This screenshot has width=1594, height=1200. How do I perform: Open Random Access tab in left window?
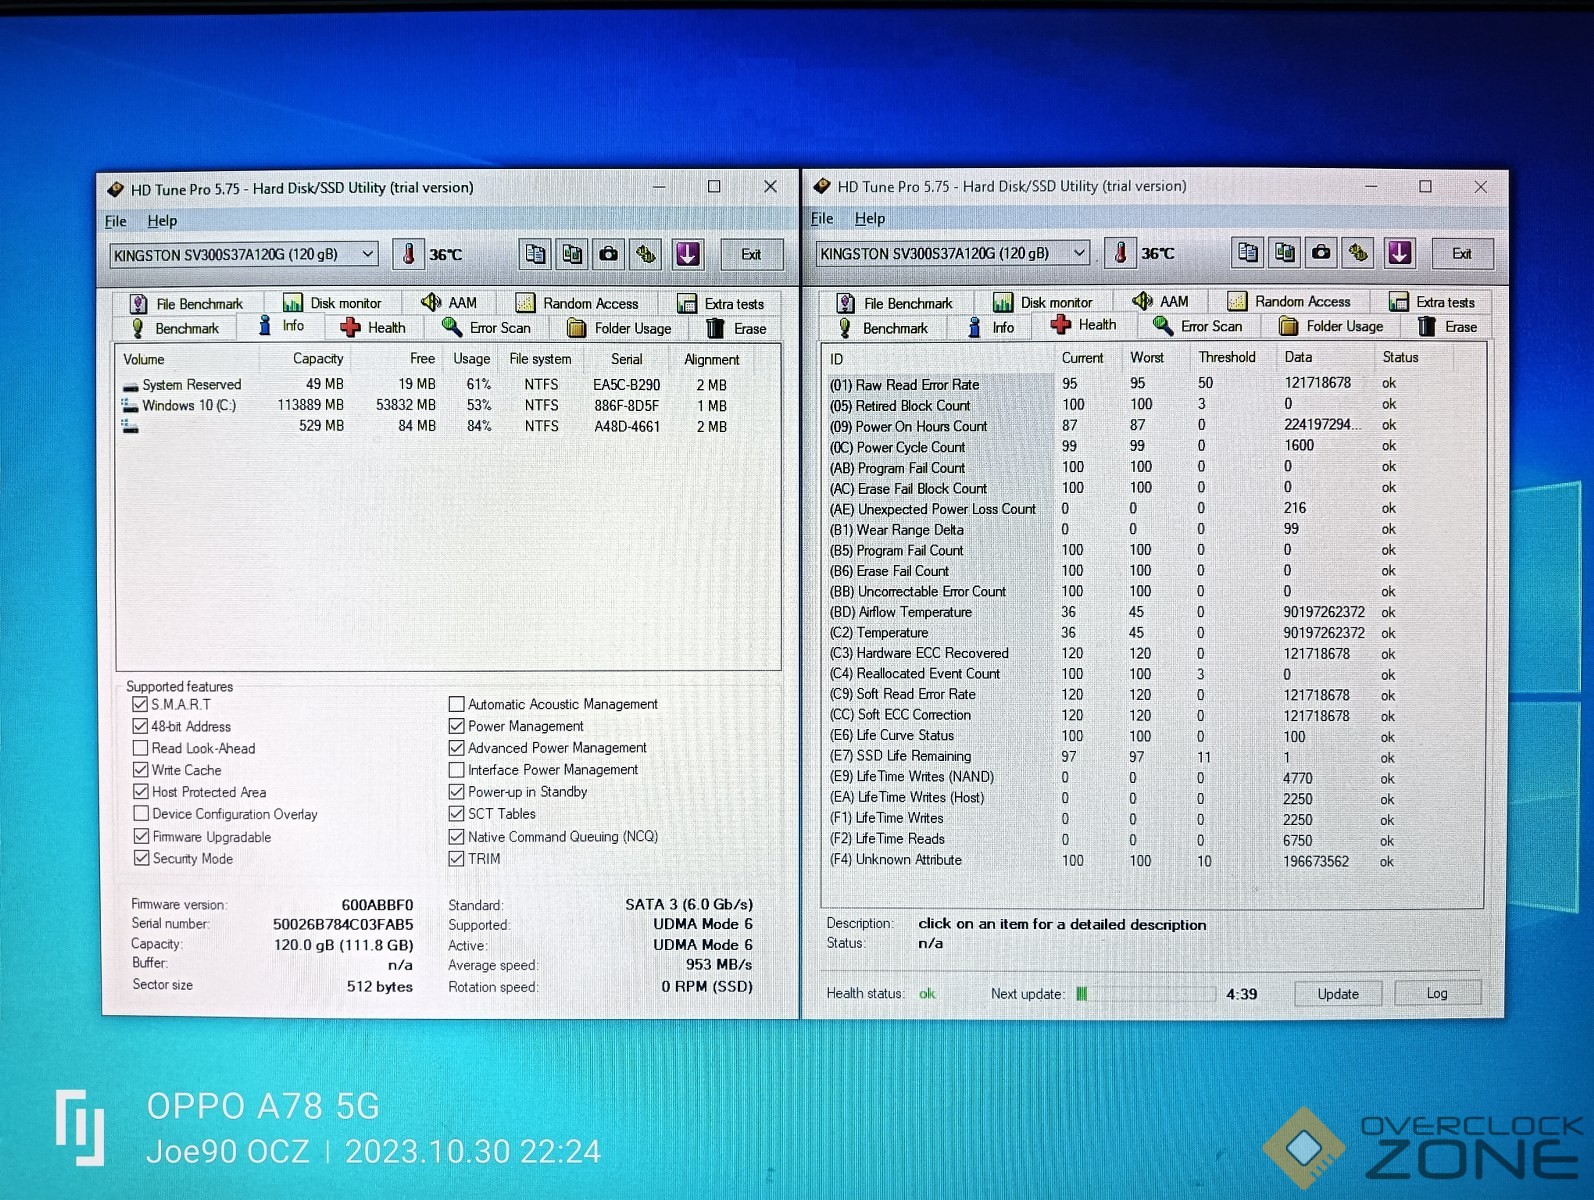(x=577, y=303)
